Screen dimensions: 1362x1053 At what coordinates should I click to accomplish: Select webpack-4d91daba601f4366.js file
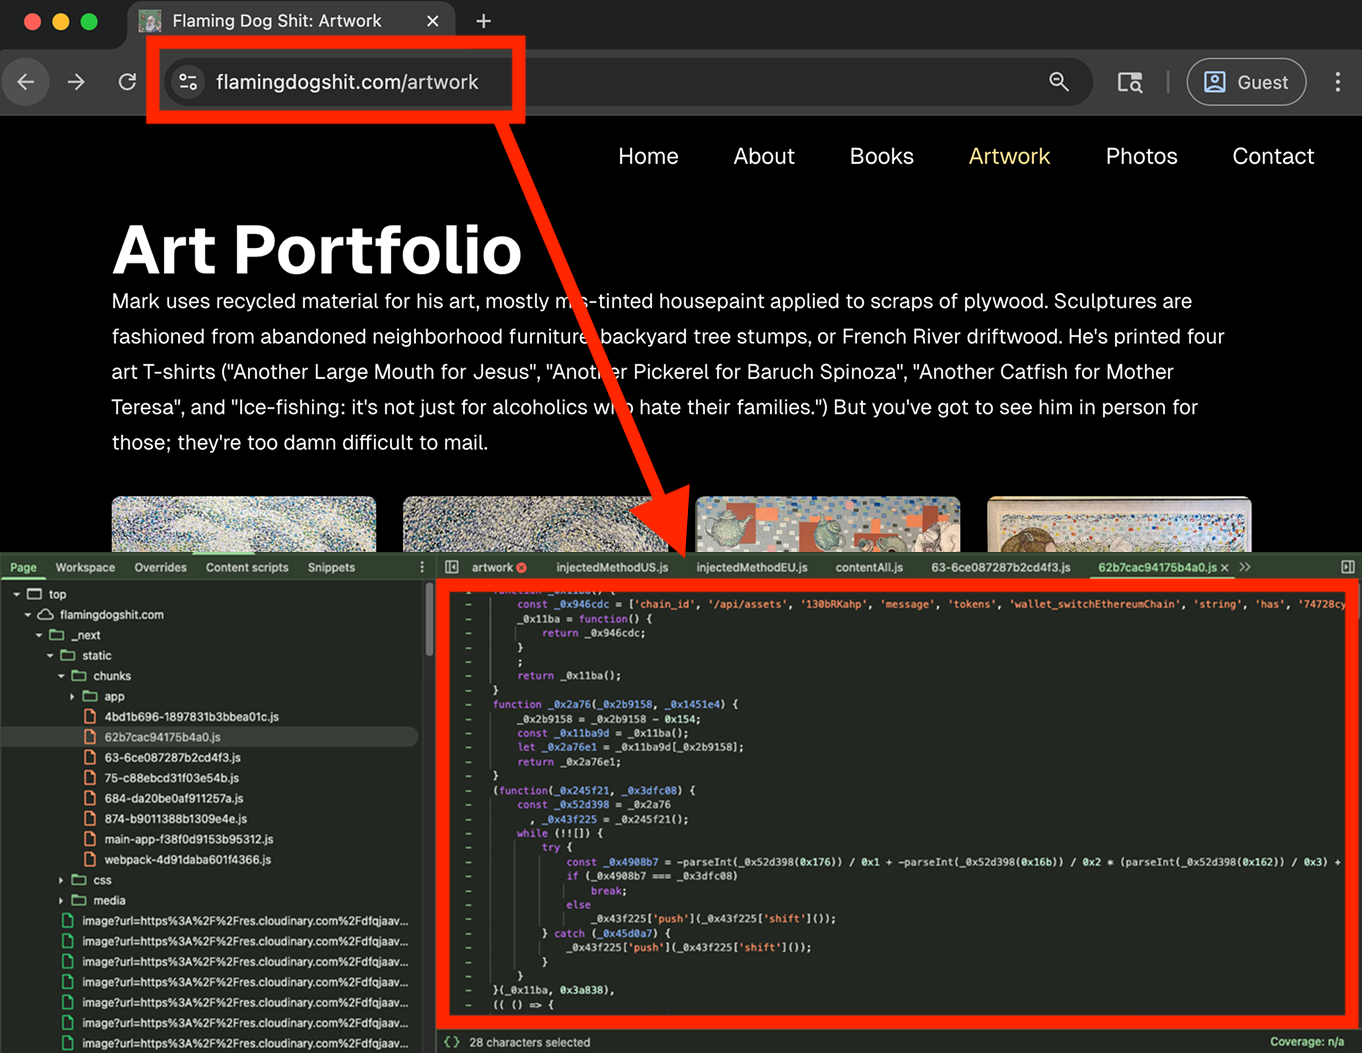pos(187,860)
